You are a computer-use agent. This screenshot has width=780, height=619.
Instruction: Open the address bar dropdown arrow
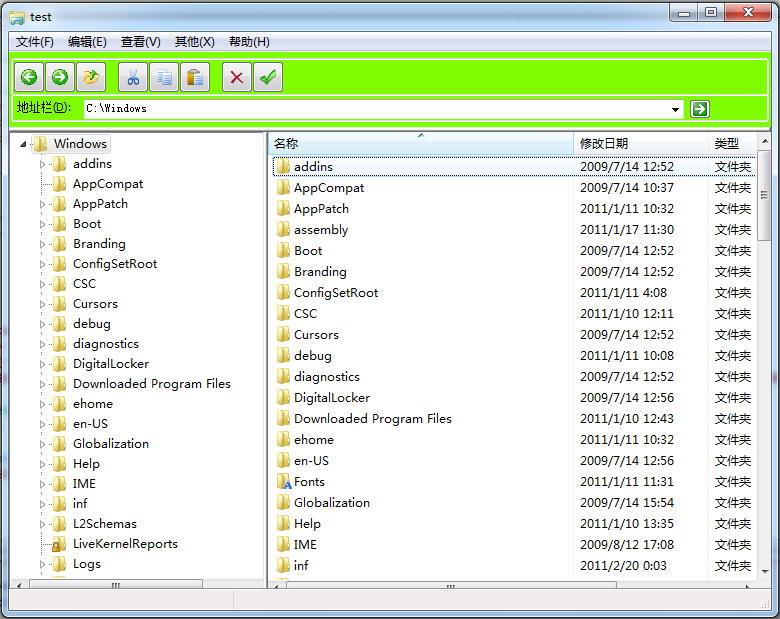(675, 109)
